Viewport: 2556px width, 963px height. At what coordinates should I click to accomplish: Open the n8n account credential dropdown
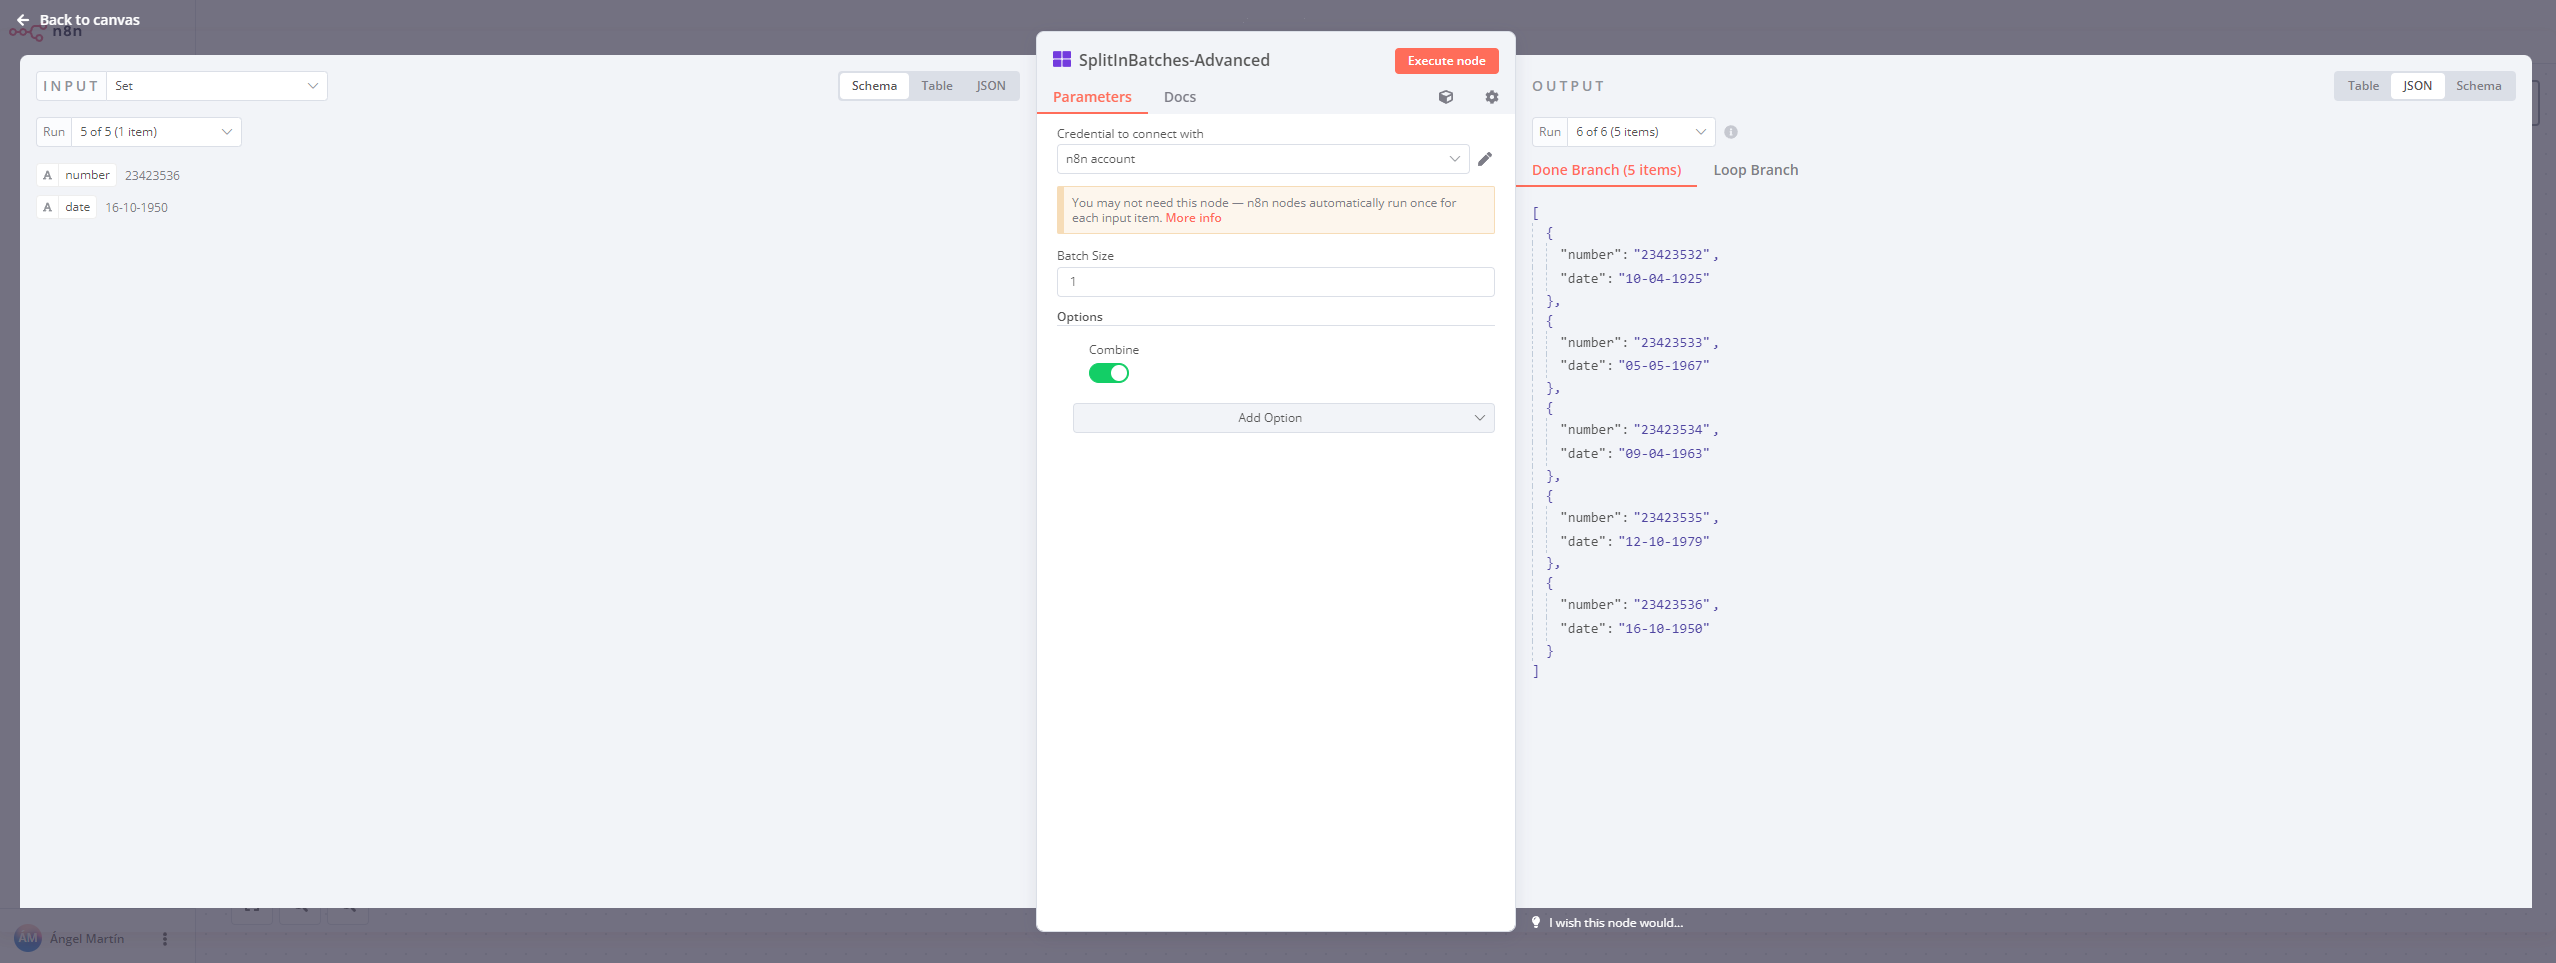coord(1262,159)
